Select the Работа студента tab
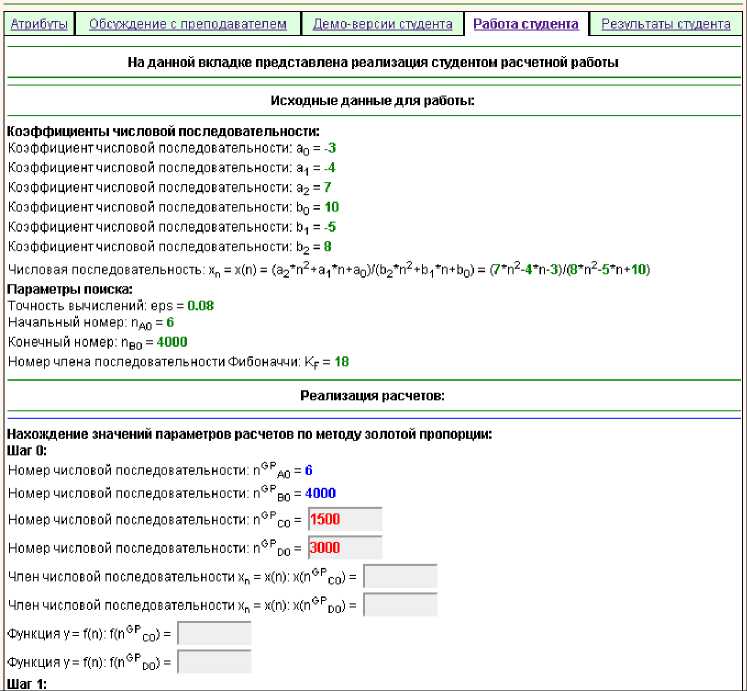This screenshot has height=691, width=747. [526, 23]
